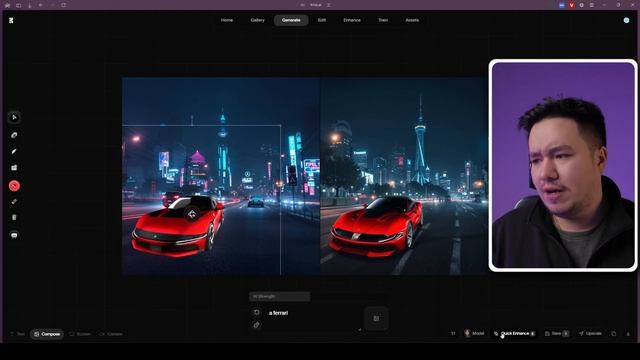Switch to the Home tab
The height and width of the screenshot is (360, 640).
click(x=227, y=20)
